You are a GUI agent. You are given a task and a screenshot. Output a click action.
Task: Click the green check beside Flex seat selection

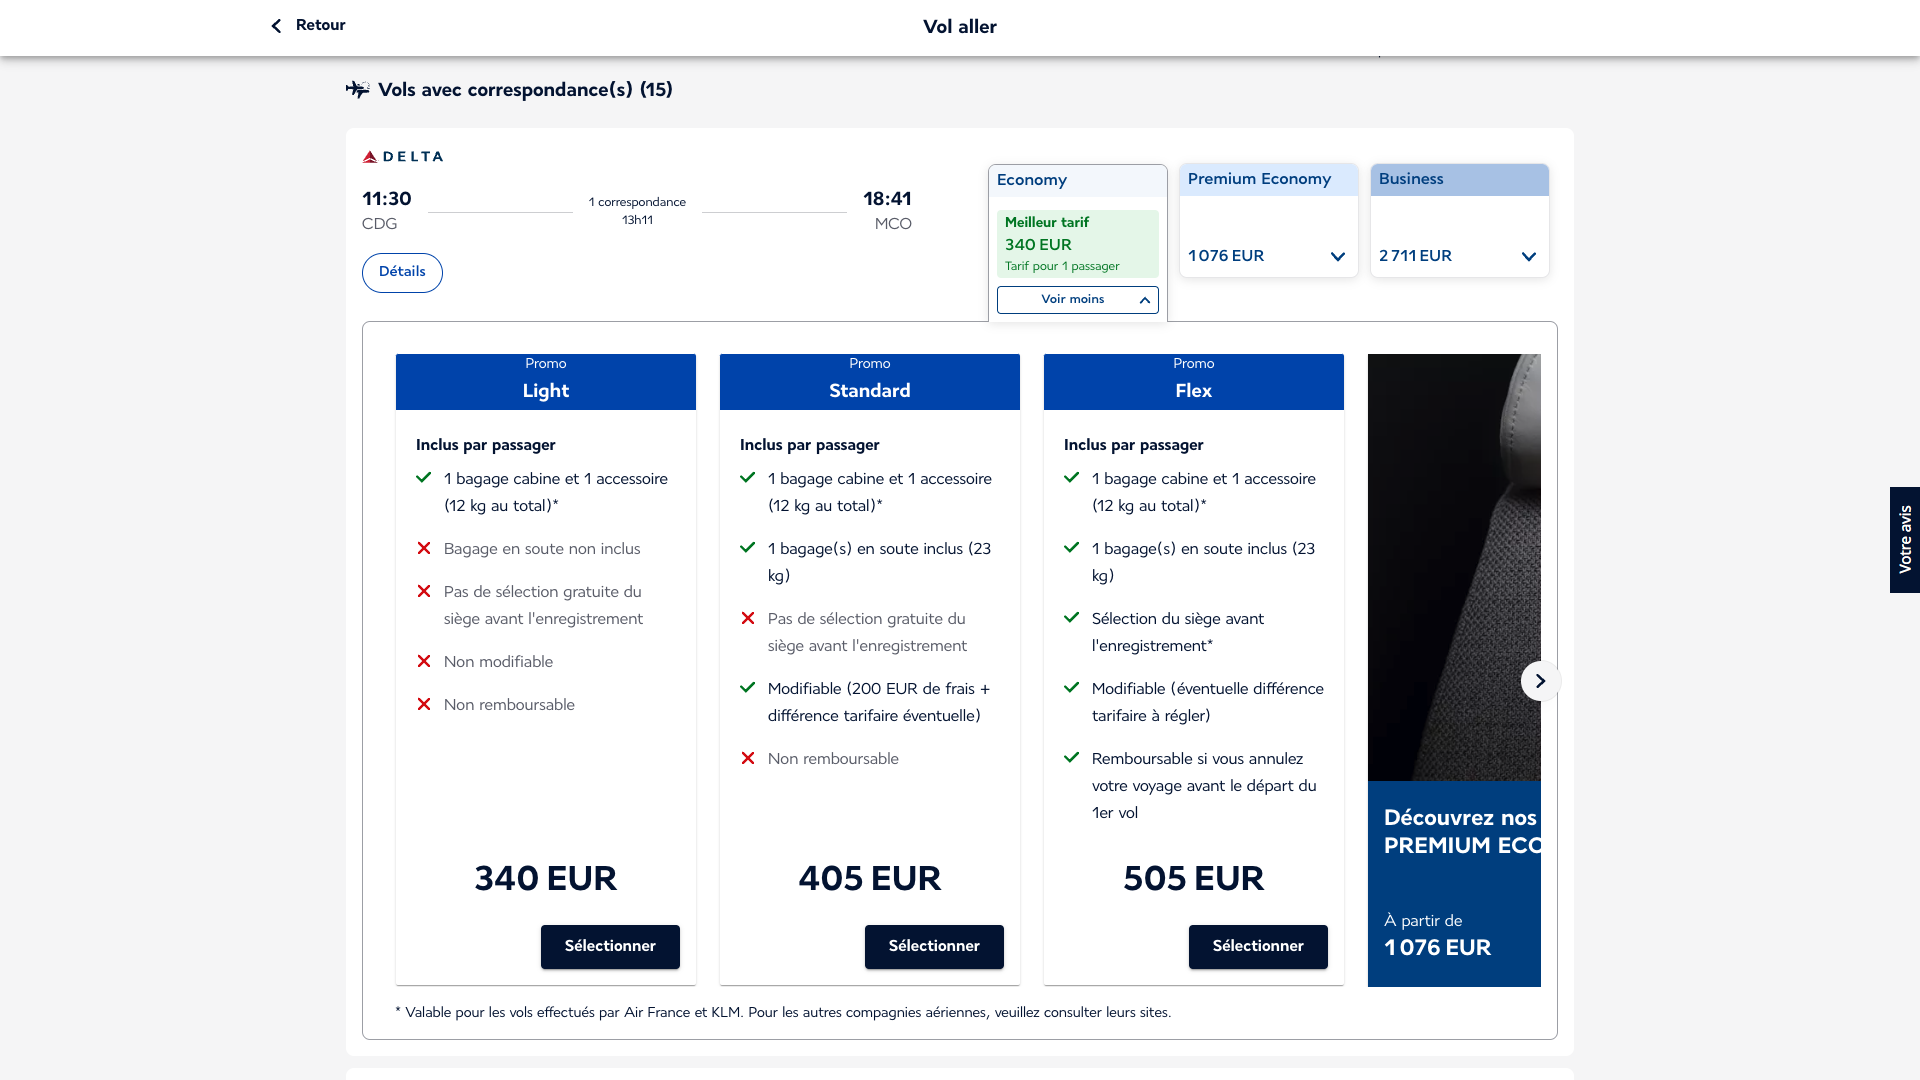pyautogui.click(x=1071, y=618)
